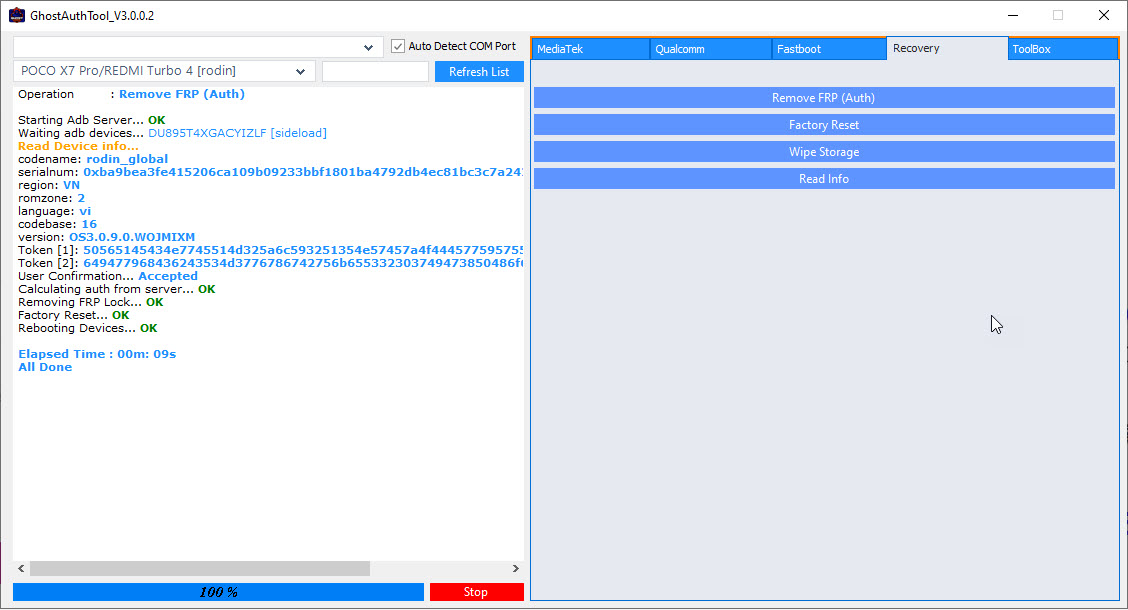Click the 'Starting Adb Server... OK' line
Viewport: 1128px width, 610px height.
point(91,120)
